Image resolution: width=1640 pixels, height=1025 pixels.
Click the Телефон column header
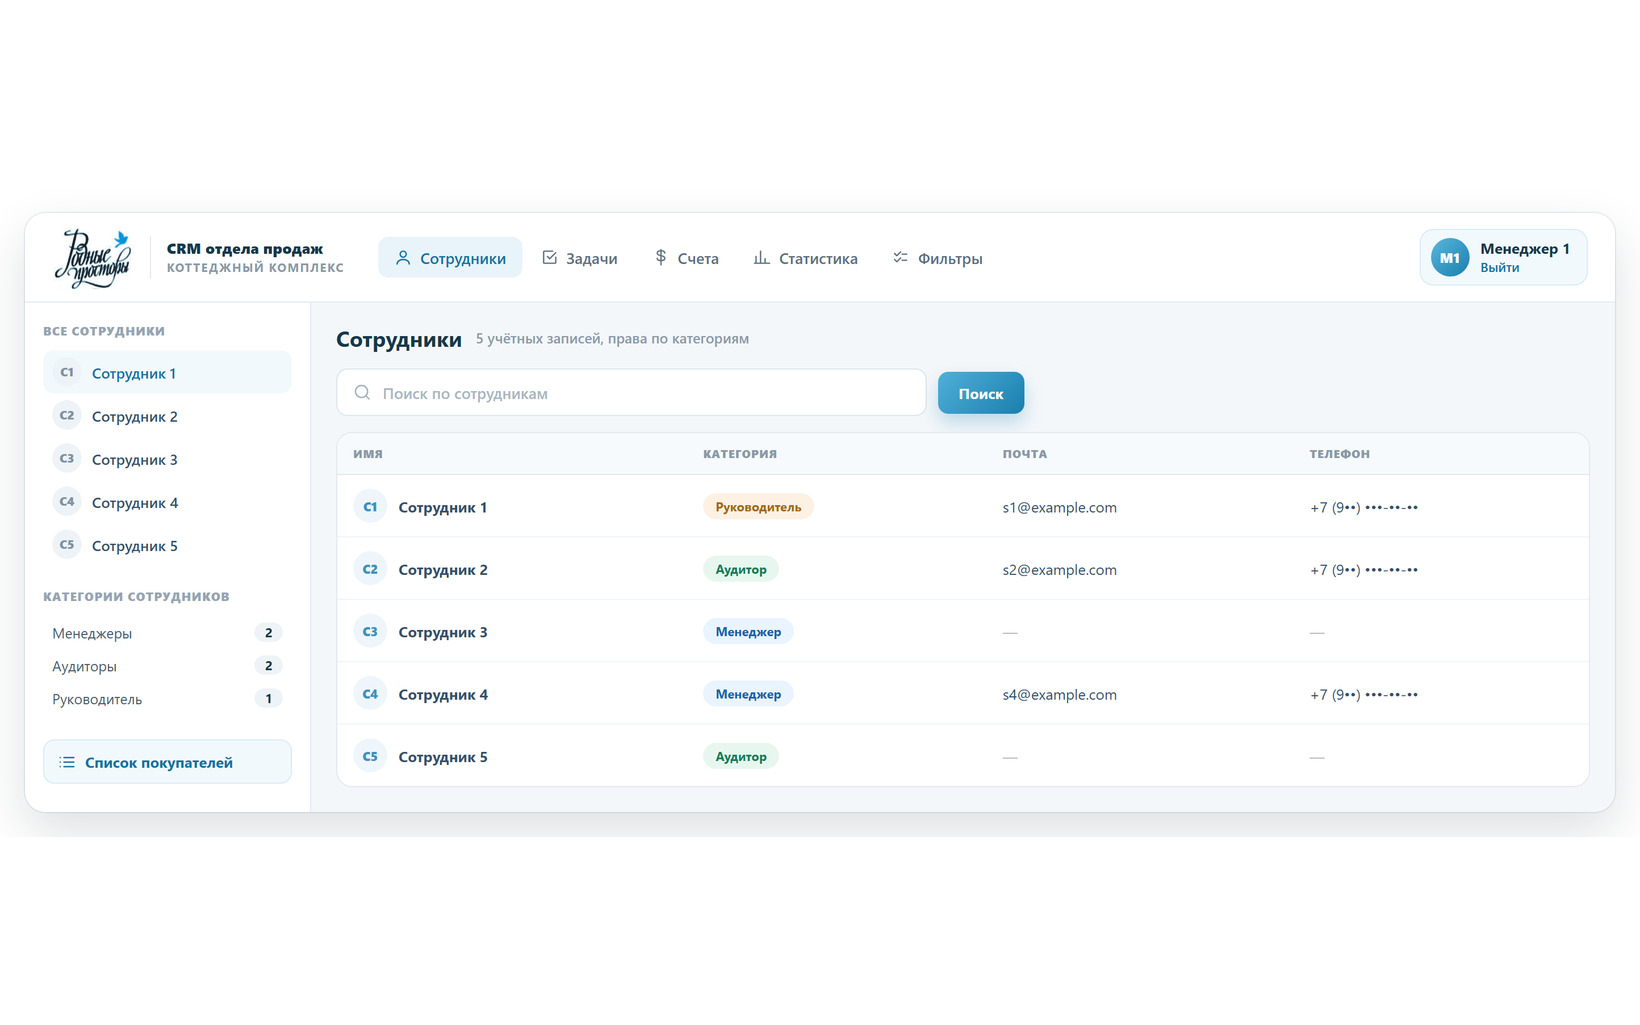(1340, 454)
